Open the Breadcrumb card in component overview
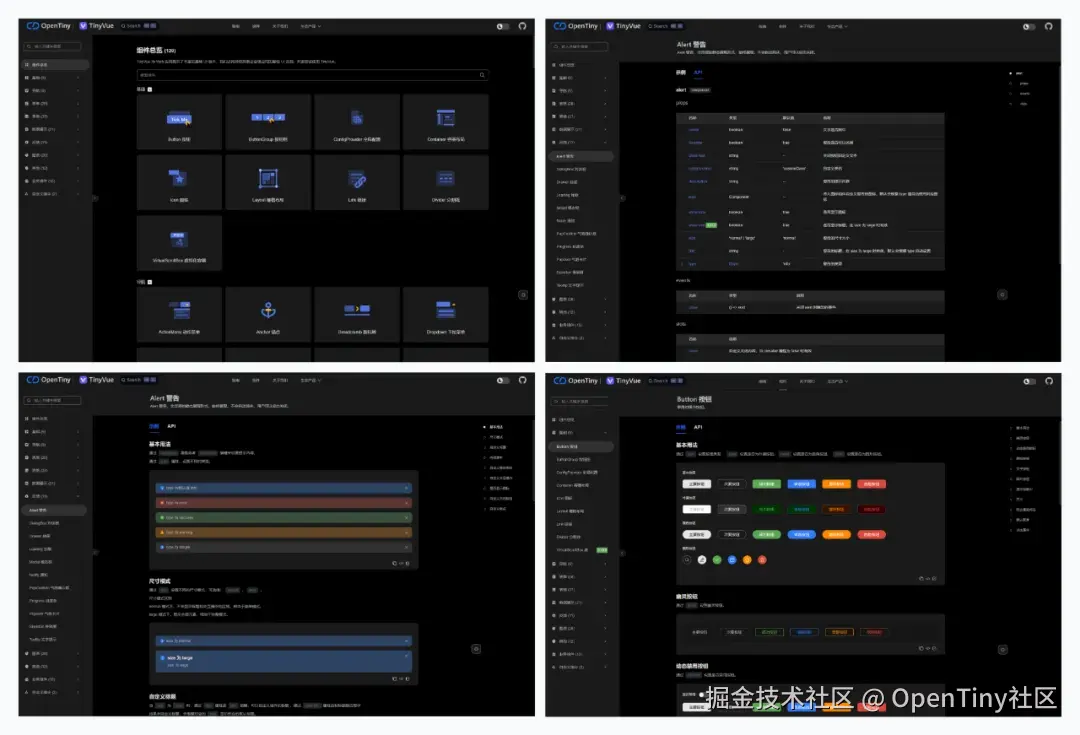Viewport: 1080px width, 735px height. [357, 315]
